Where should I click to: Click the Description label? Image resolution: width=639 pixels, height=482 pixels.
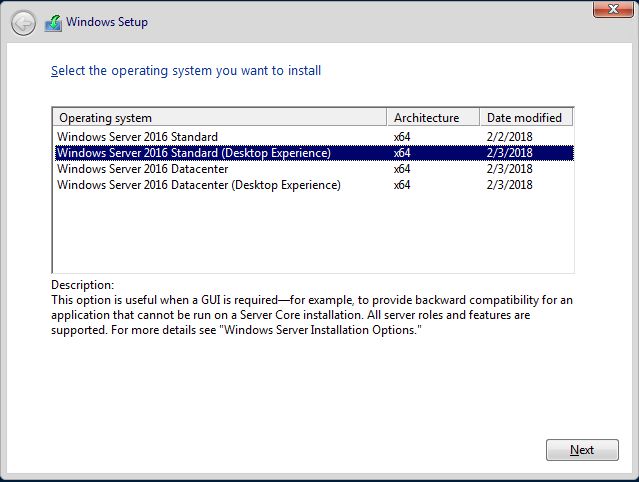pos(83,285)
